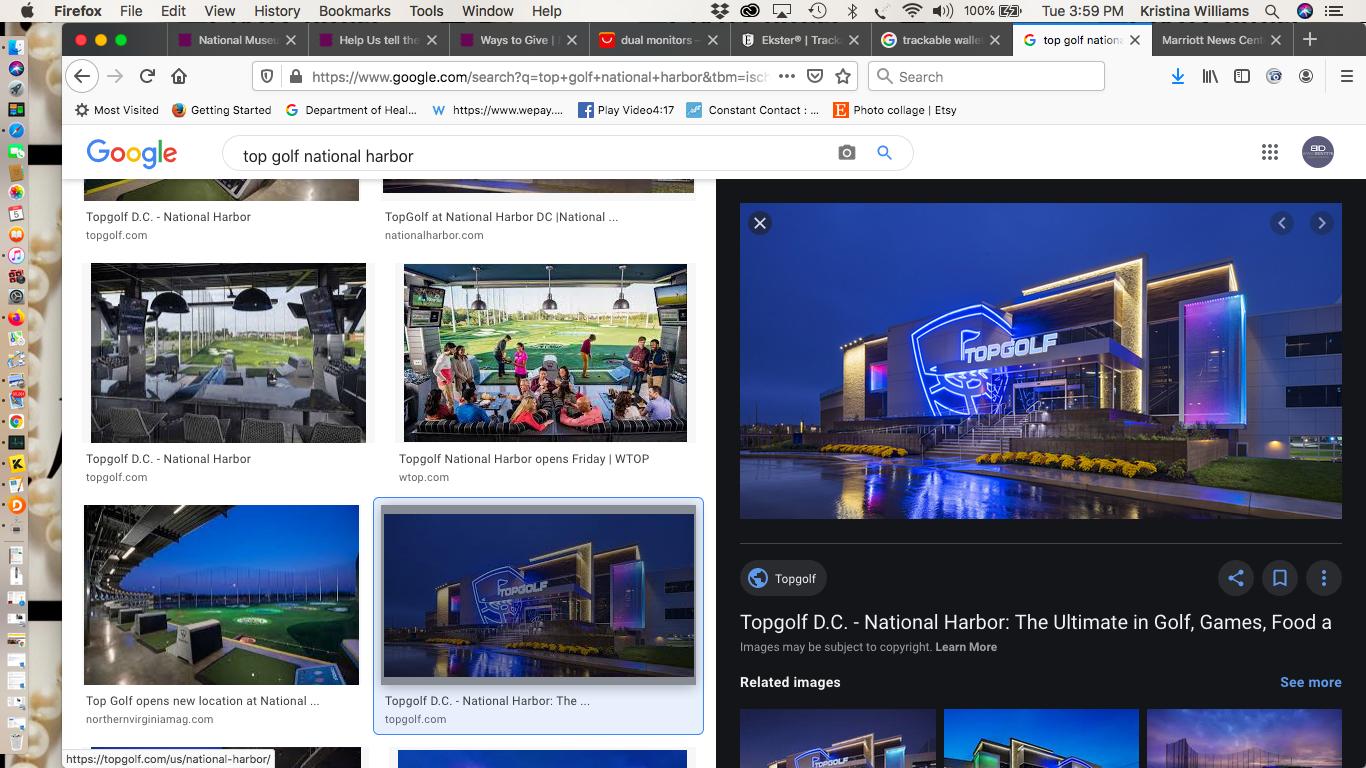Viewport: 1366px width, 768px height.
Task: Open the Tools menu
Action: [426, 11]
